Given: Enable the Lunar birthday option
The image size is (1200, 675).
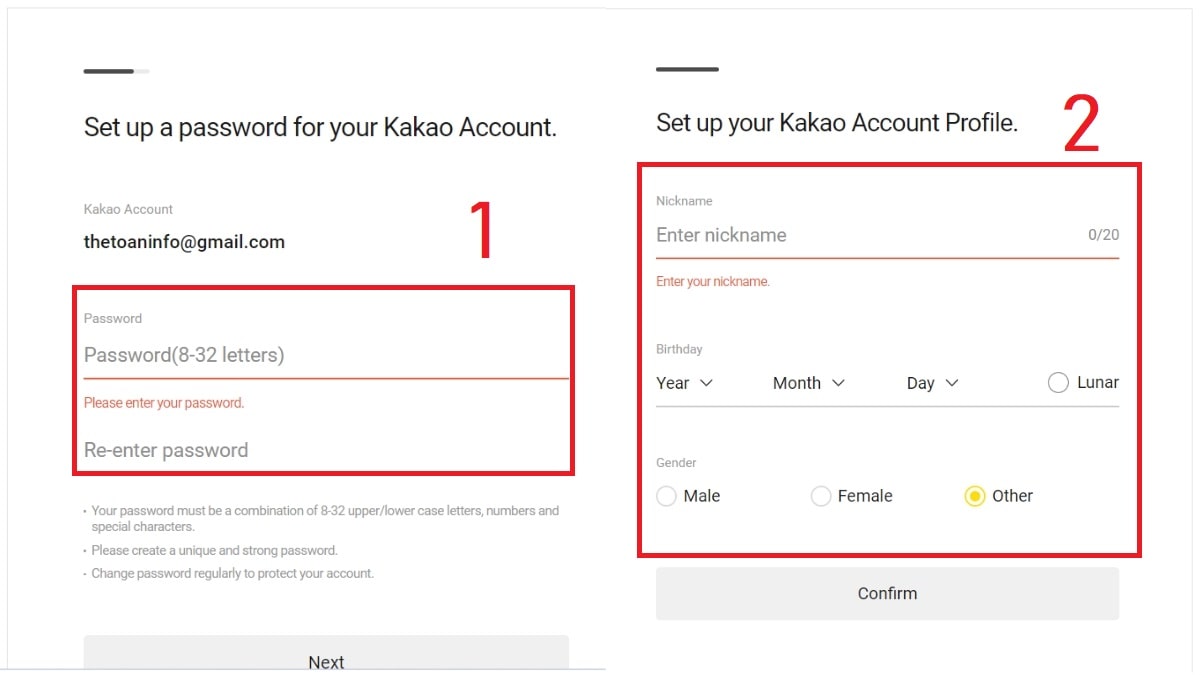Looking at the screenshot, I should coord(1058,383).
